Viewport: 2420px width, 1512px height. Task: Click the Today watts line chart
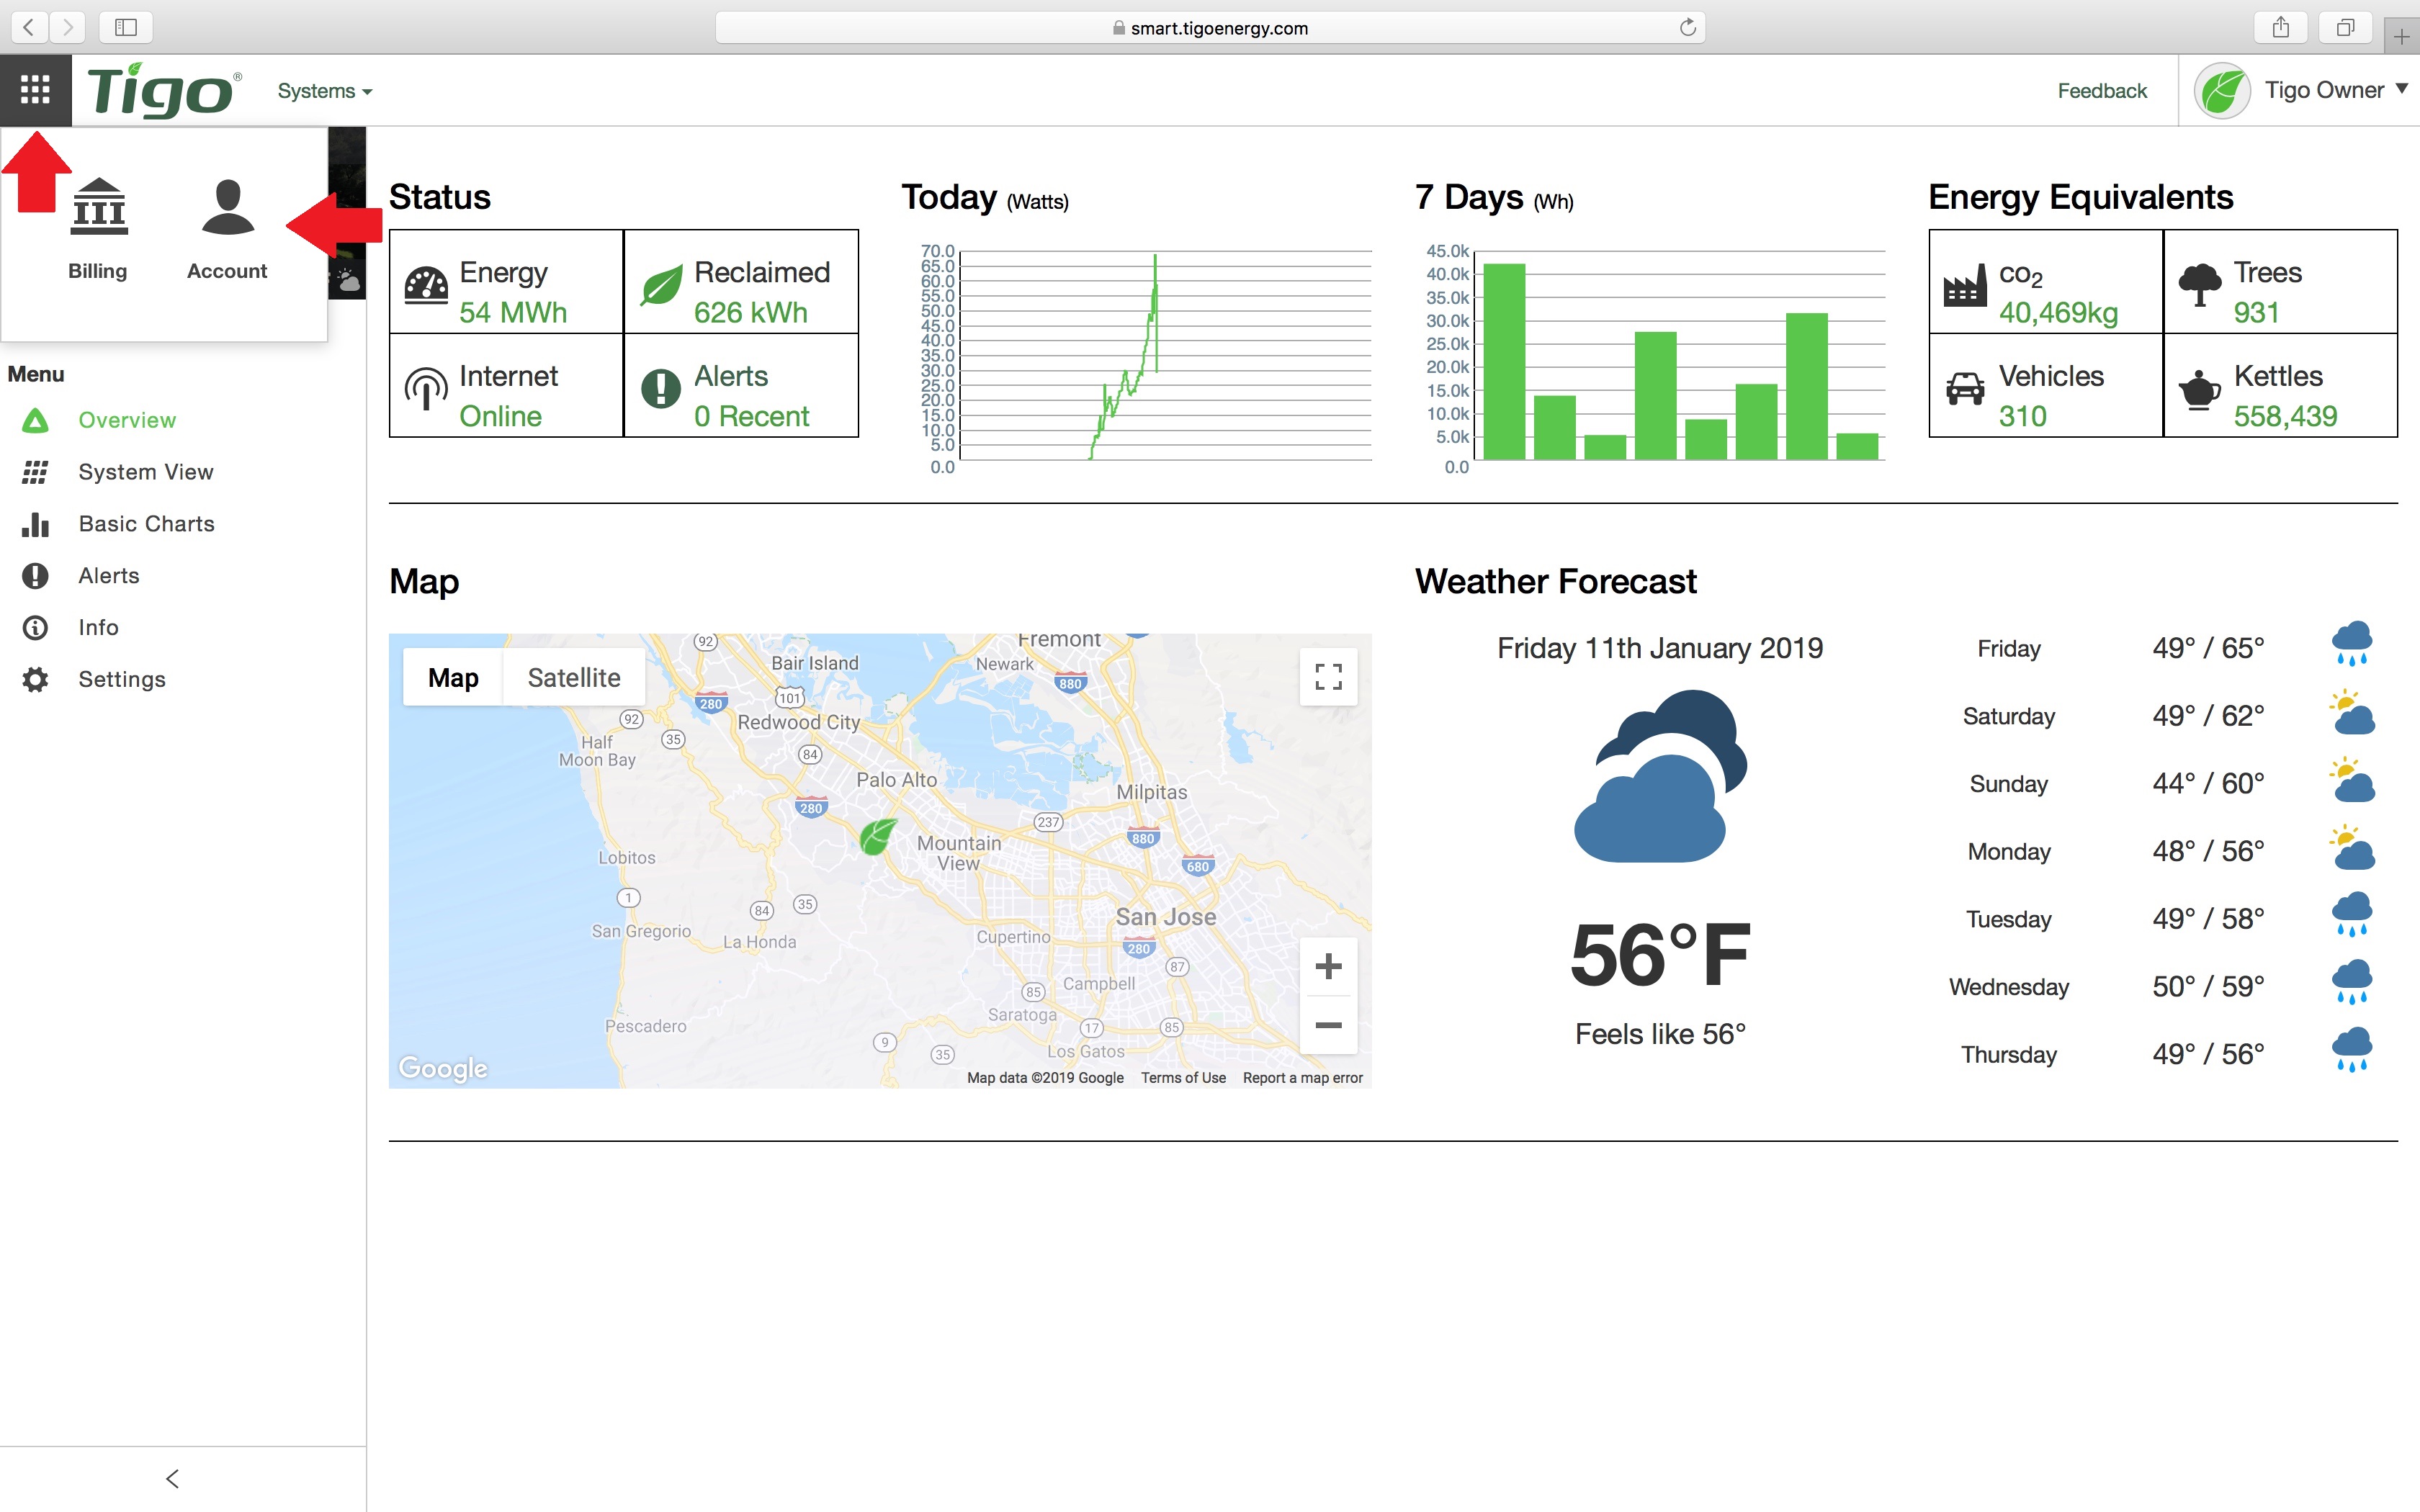click(x=1165, y=355)
